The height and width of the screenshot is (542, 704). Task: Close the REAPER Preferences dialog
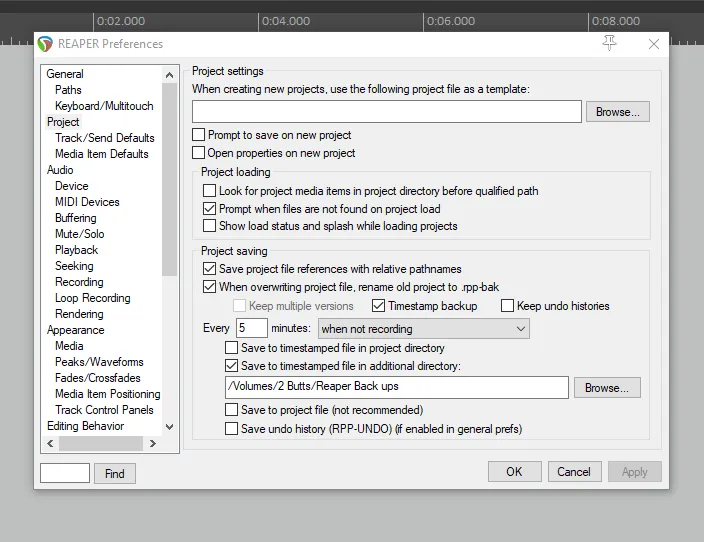654,44
